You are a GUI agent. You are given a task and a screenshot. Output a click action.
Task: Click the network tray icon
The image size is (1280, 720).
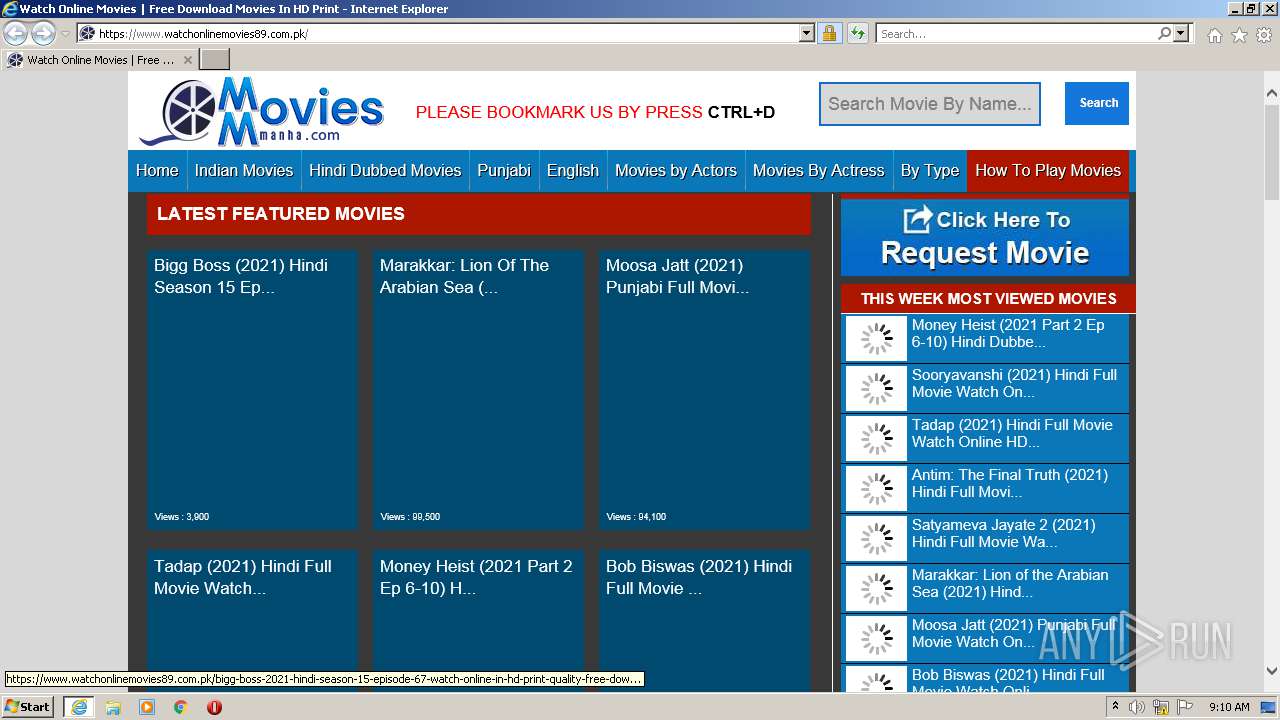click(1161, 707)
